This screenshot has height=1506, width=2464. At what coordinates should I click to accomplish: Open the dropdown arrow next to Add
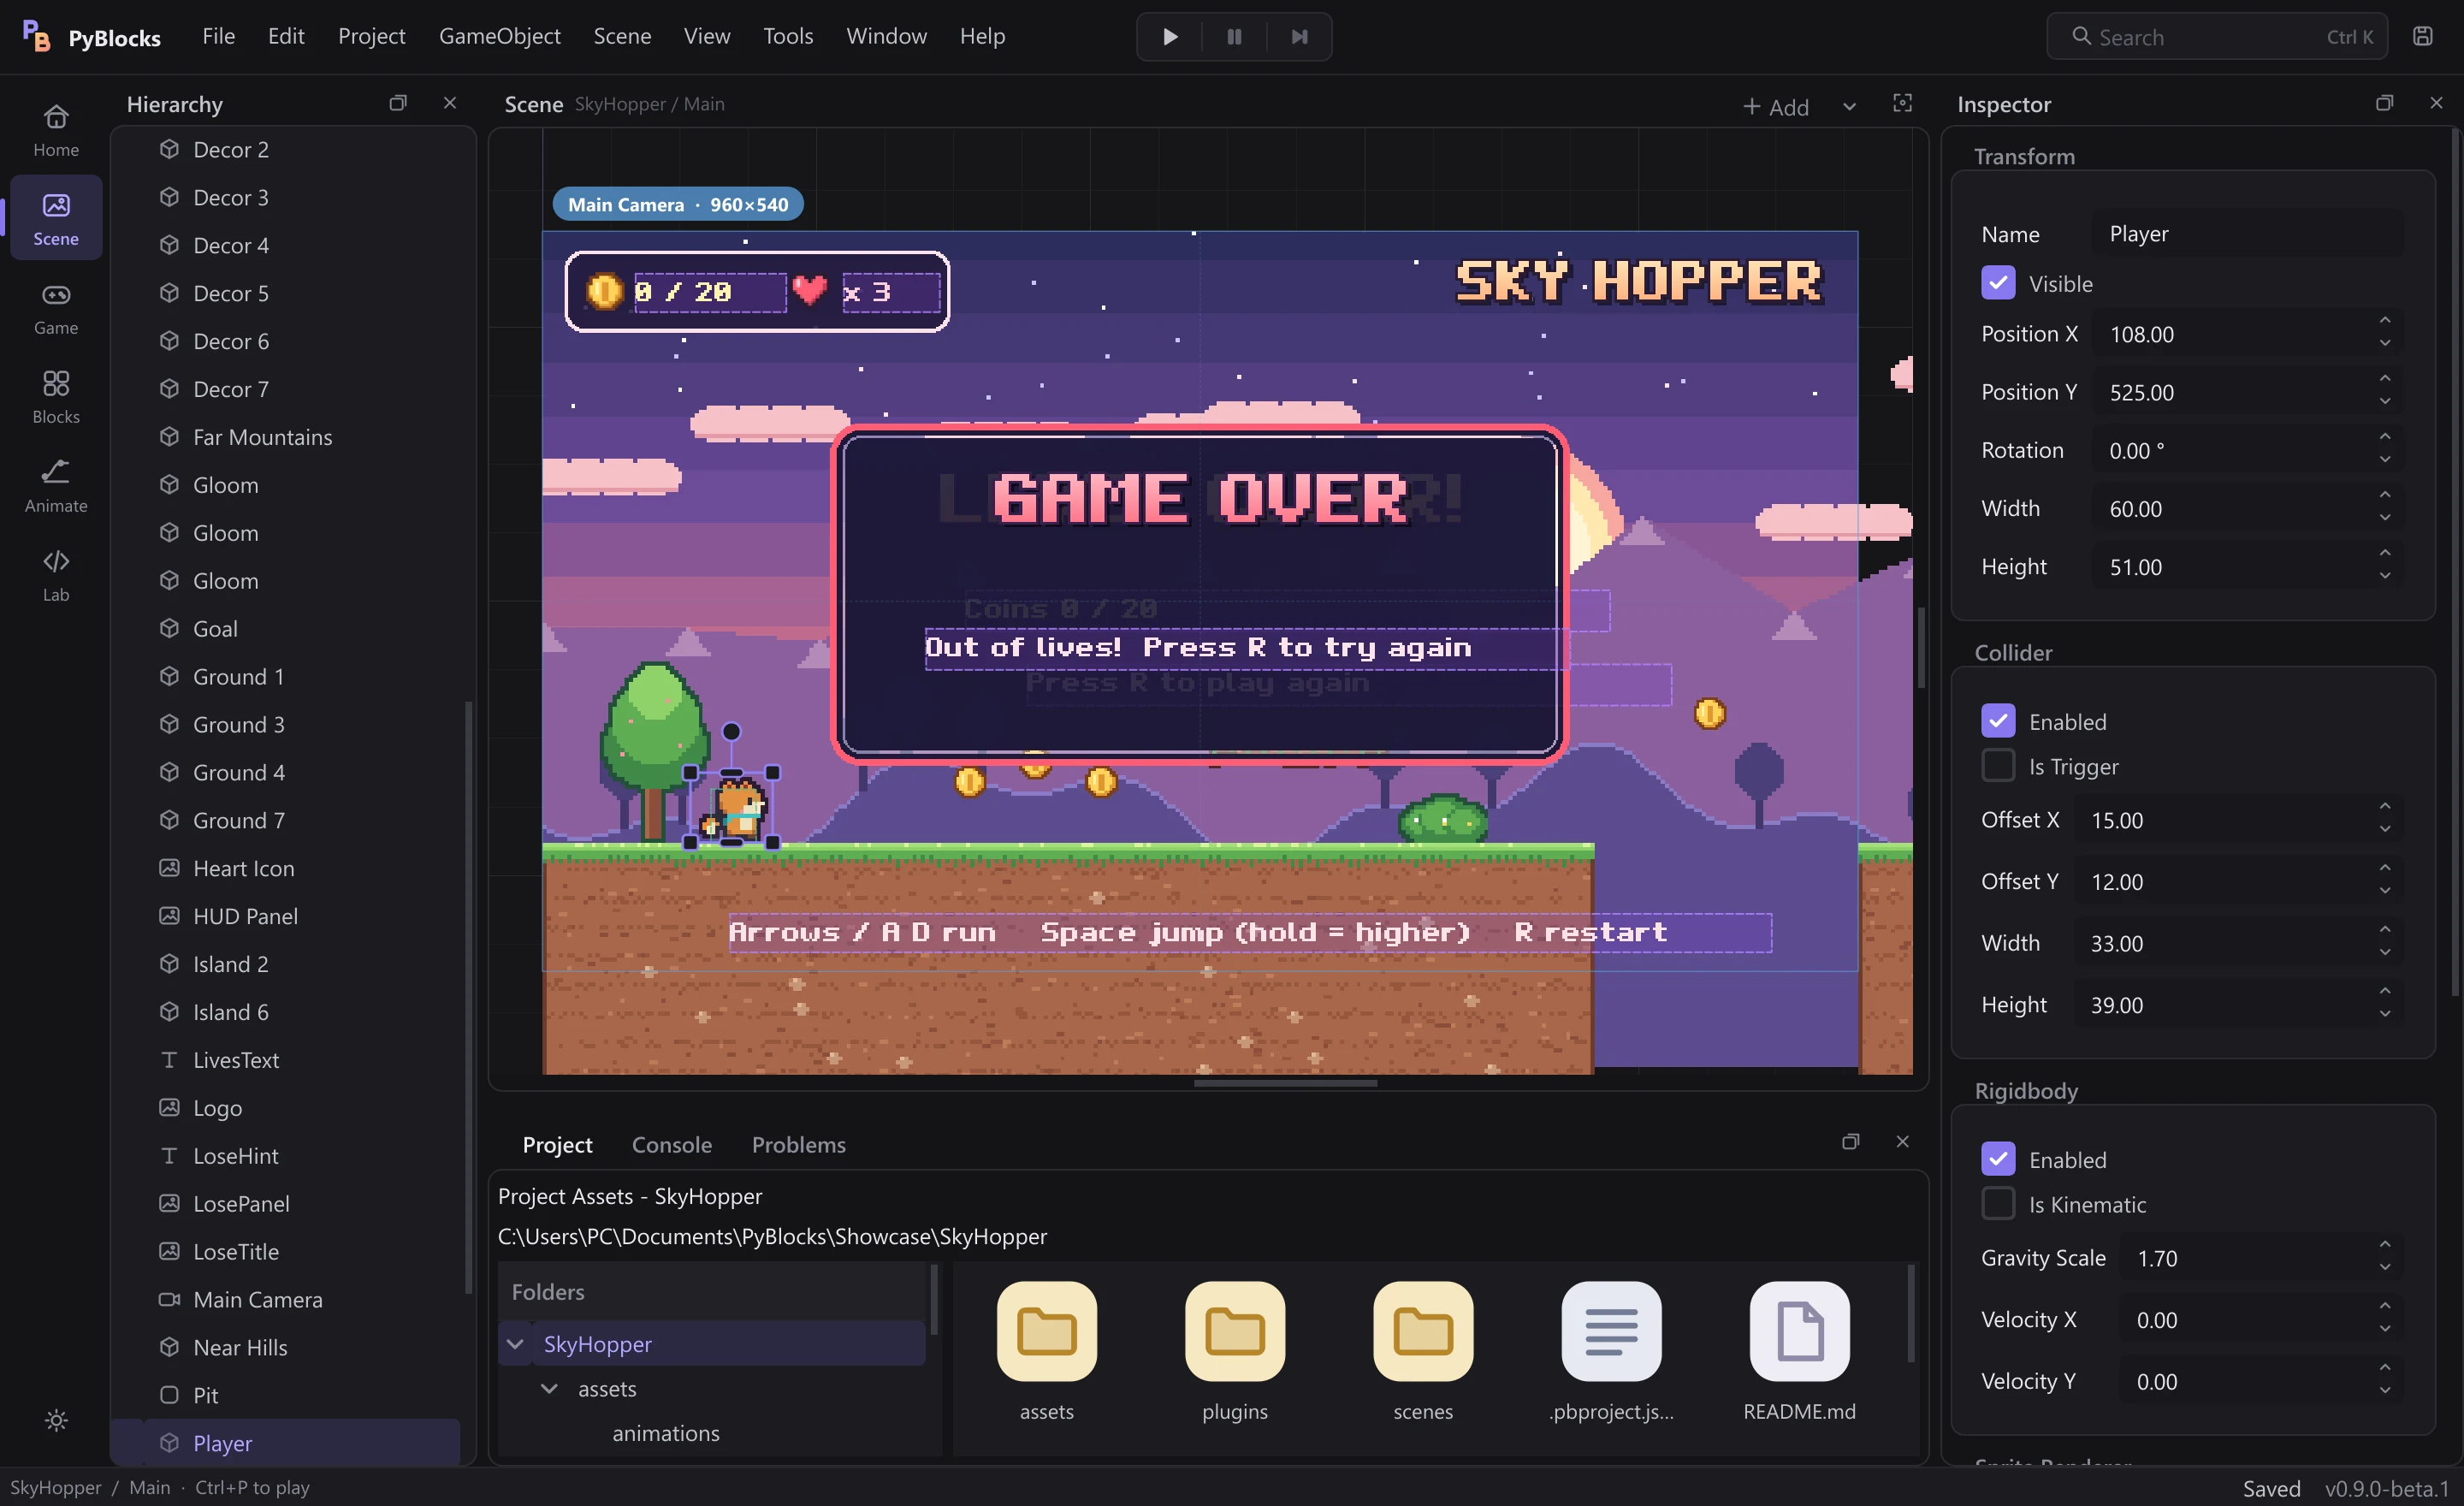point(1849,107)
